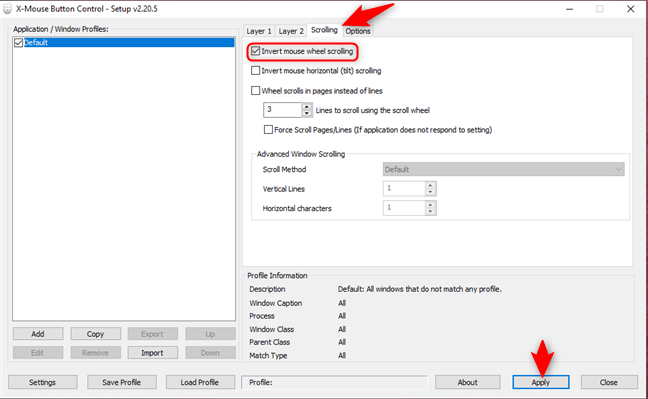Viewport: 648px width, 399px height.
Task: Increase Vertical Lines value
Action: tap(430, 185)
